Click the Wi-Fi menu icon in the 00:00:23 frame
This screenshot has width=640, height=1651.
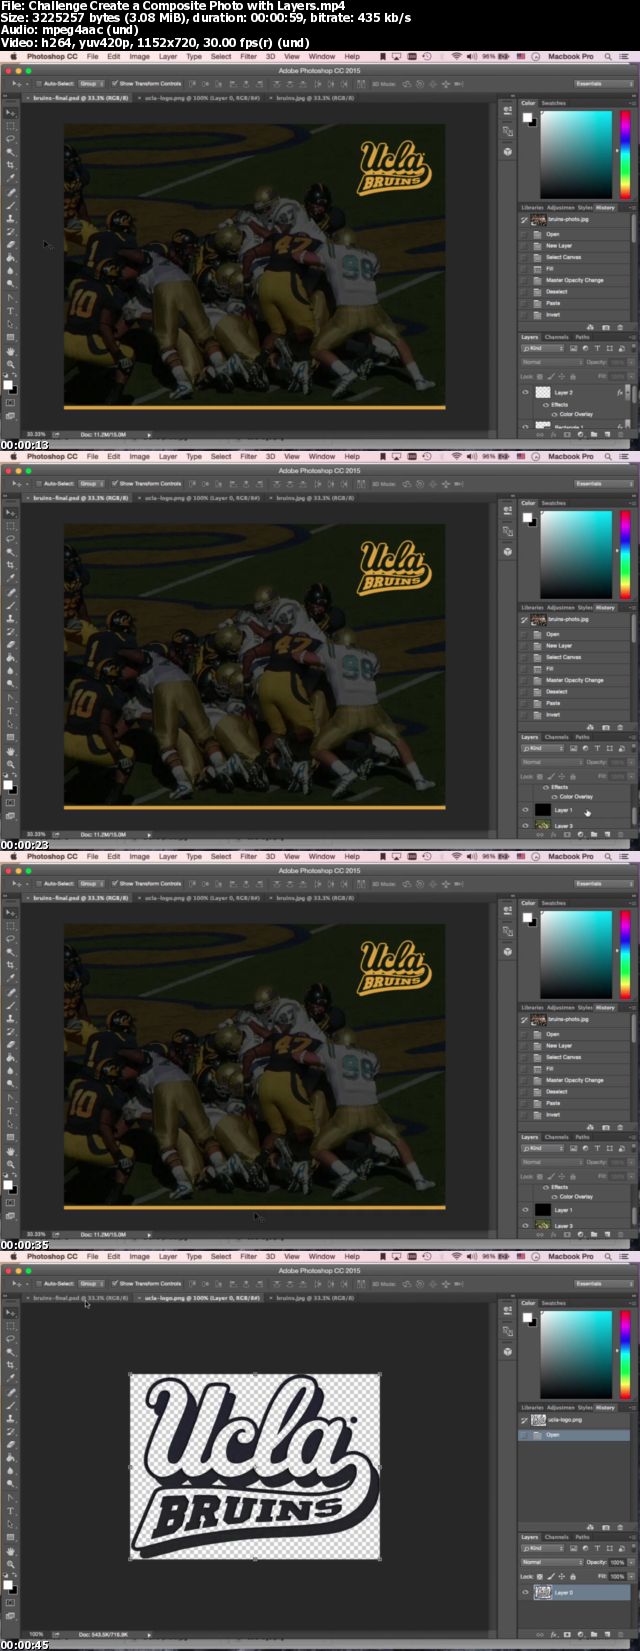coord(457,457)
